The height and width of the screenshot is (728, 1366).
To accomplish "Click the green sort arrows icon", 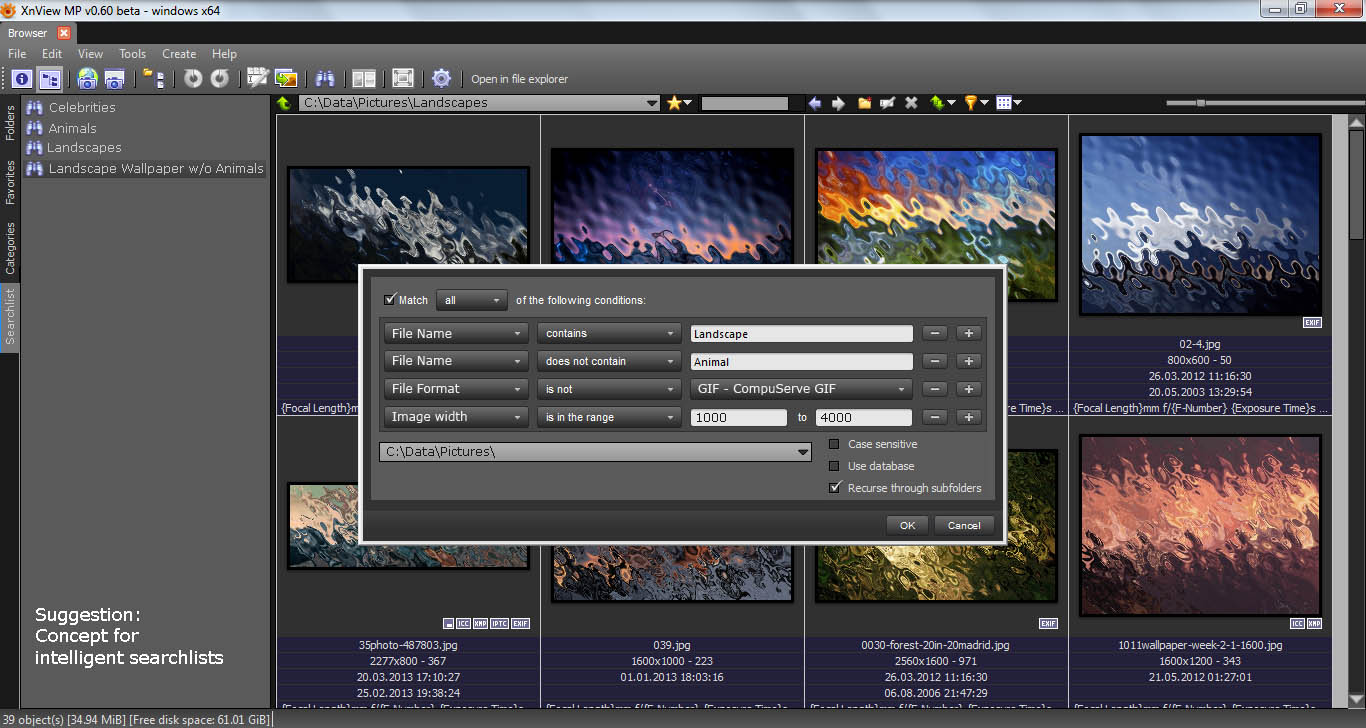I will [x=938, y=103].
